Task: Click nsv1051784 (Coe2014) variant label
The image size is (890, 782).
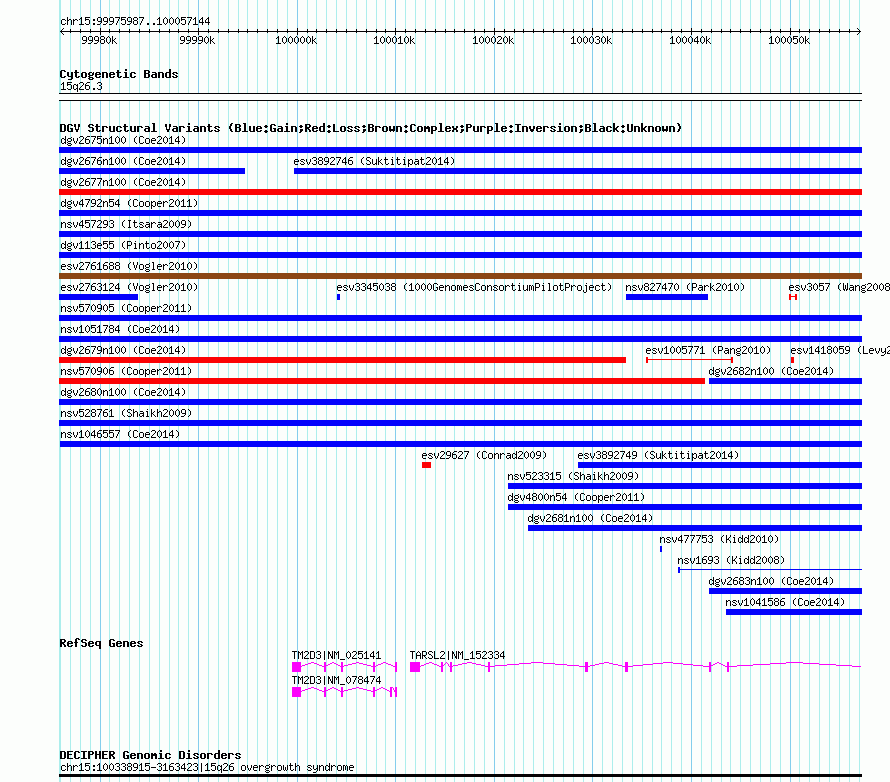Action: pyautogui.click(x=120, y=329)
